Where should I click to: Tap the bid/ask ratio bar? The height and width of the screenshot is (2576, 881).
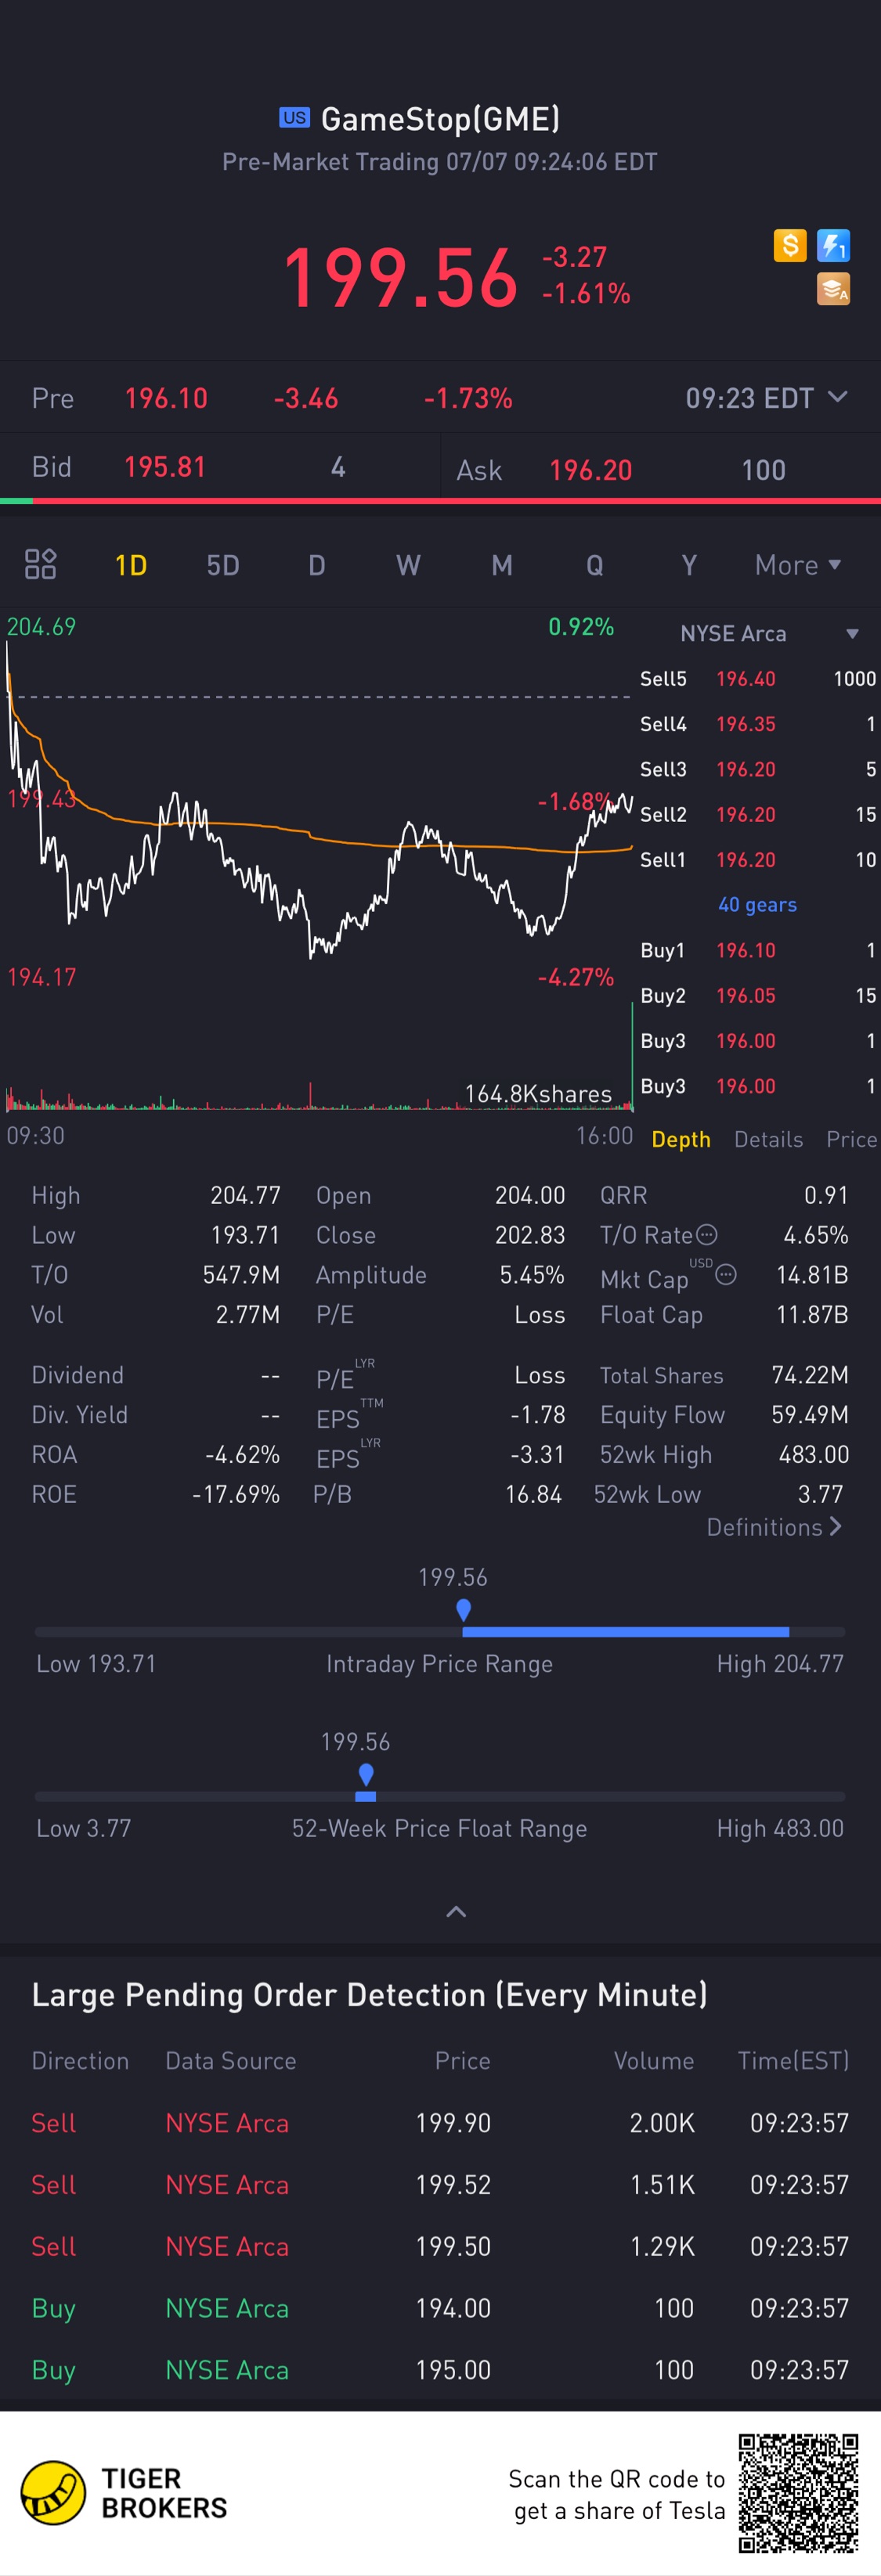point(440,500)
